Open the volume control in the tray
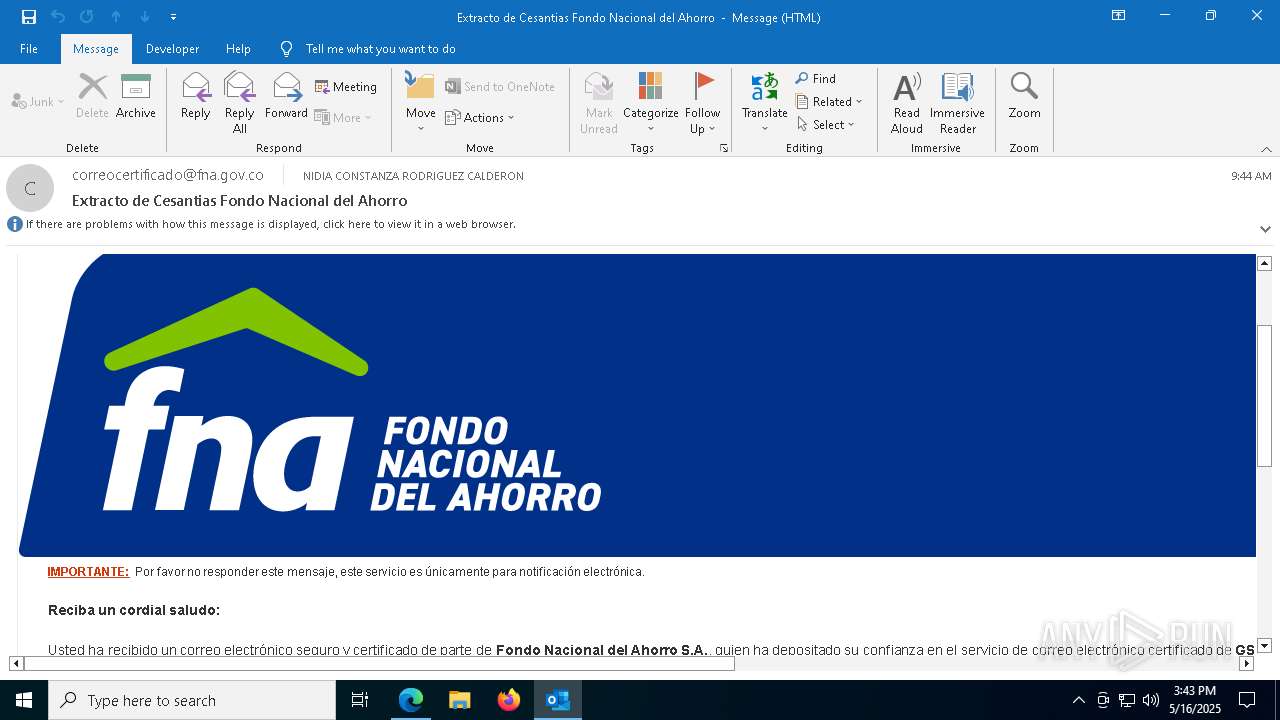Viewport: 1280px width, 720px height. point(1151,700)
